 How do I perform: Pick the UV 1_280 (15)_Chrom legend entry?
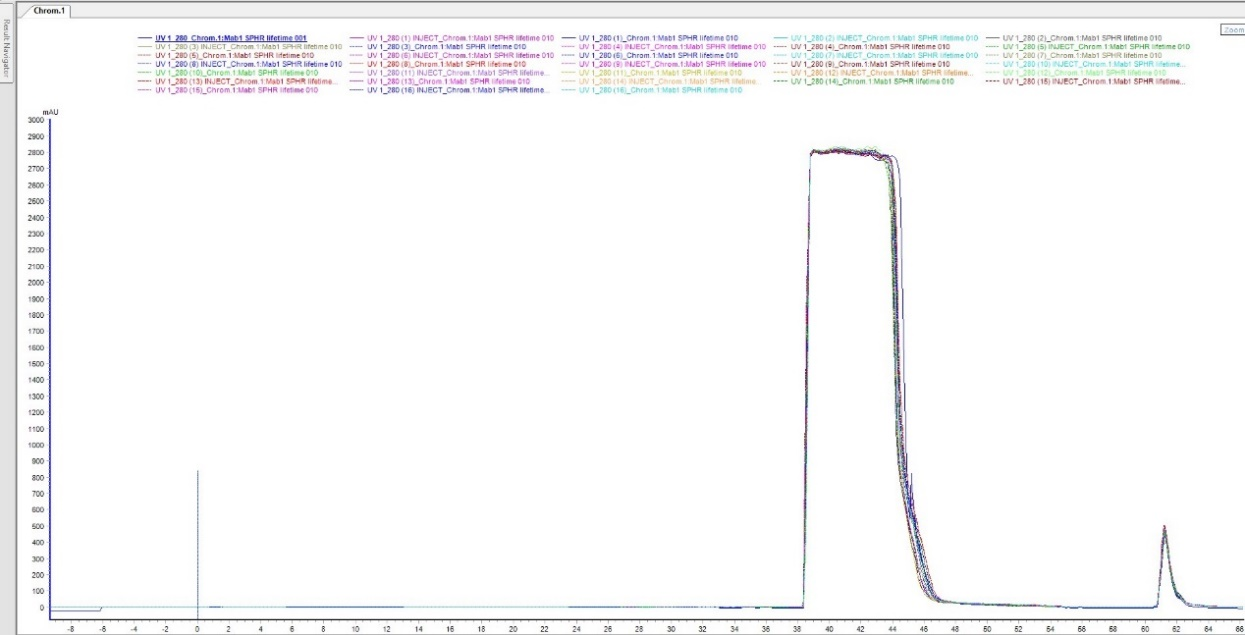[236, 90]
